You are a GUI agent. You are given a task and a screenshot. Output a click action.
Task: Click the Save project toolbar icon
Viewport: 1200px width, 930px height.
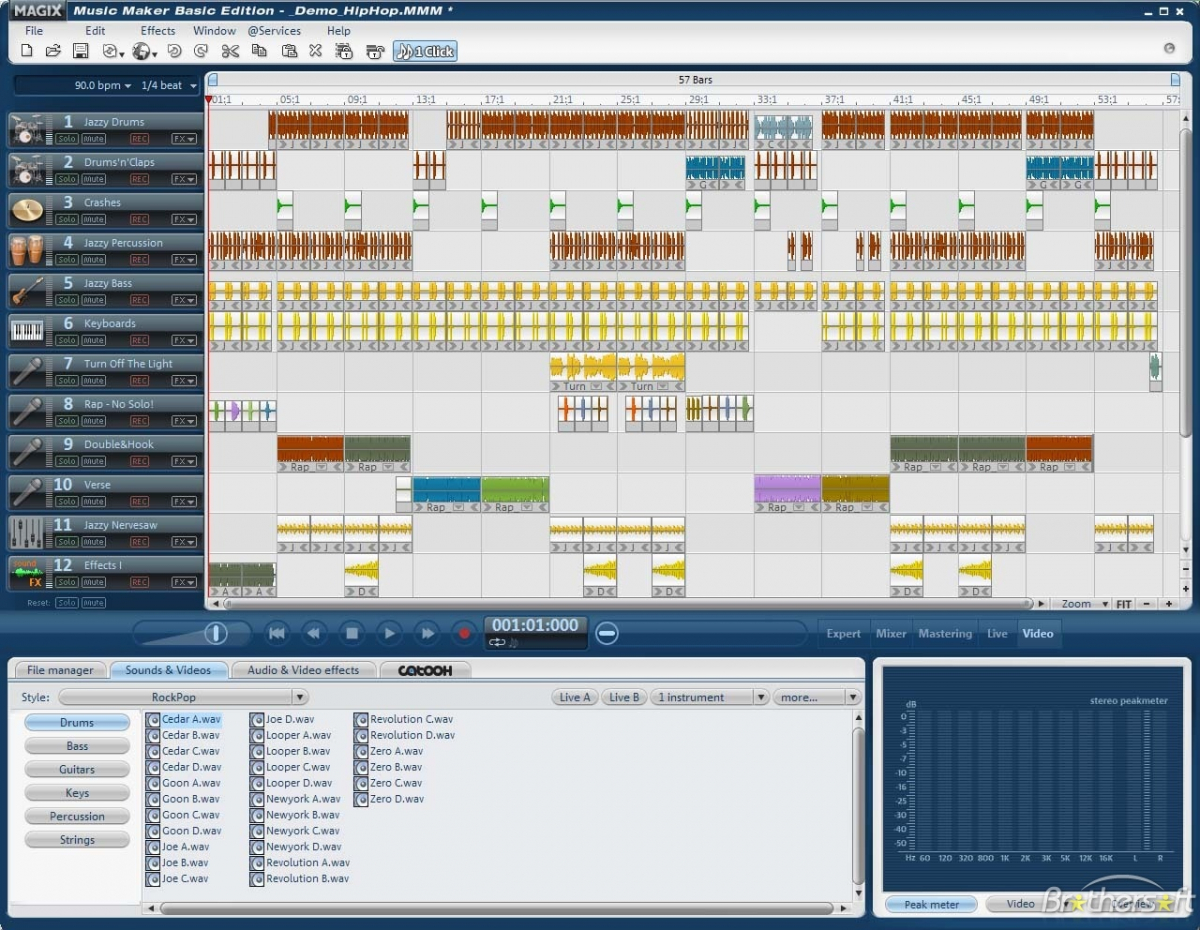(x=80, y=51)
